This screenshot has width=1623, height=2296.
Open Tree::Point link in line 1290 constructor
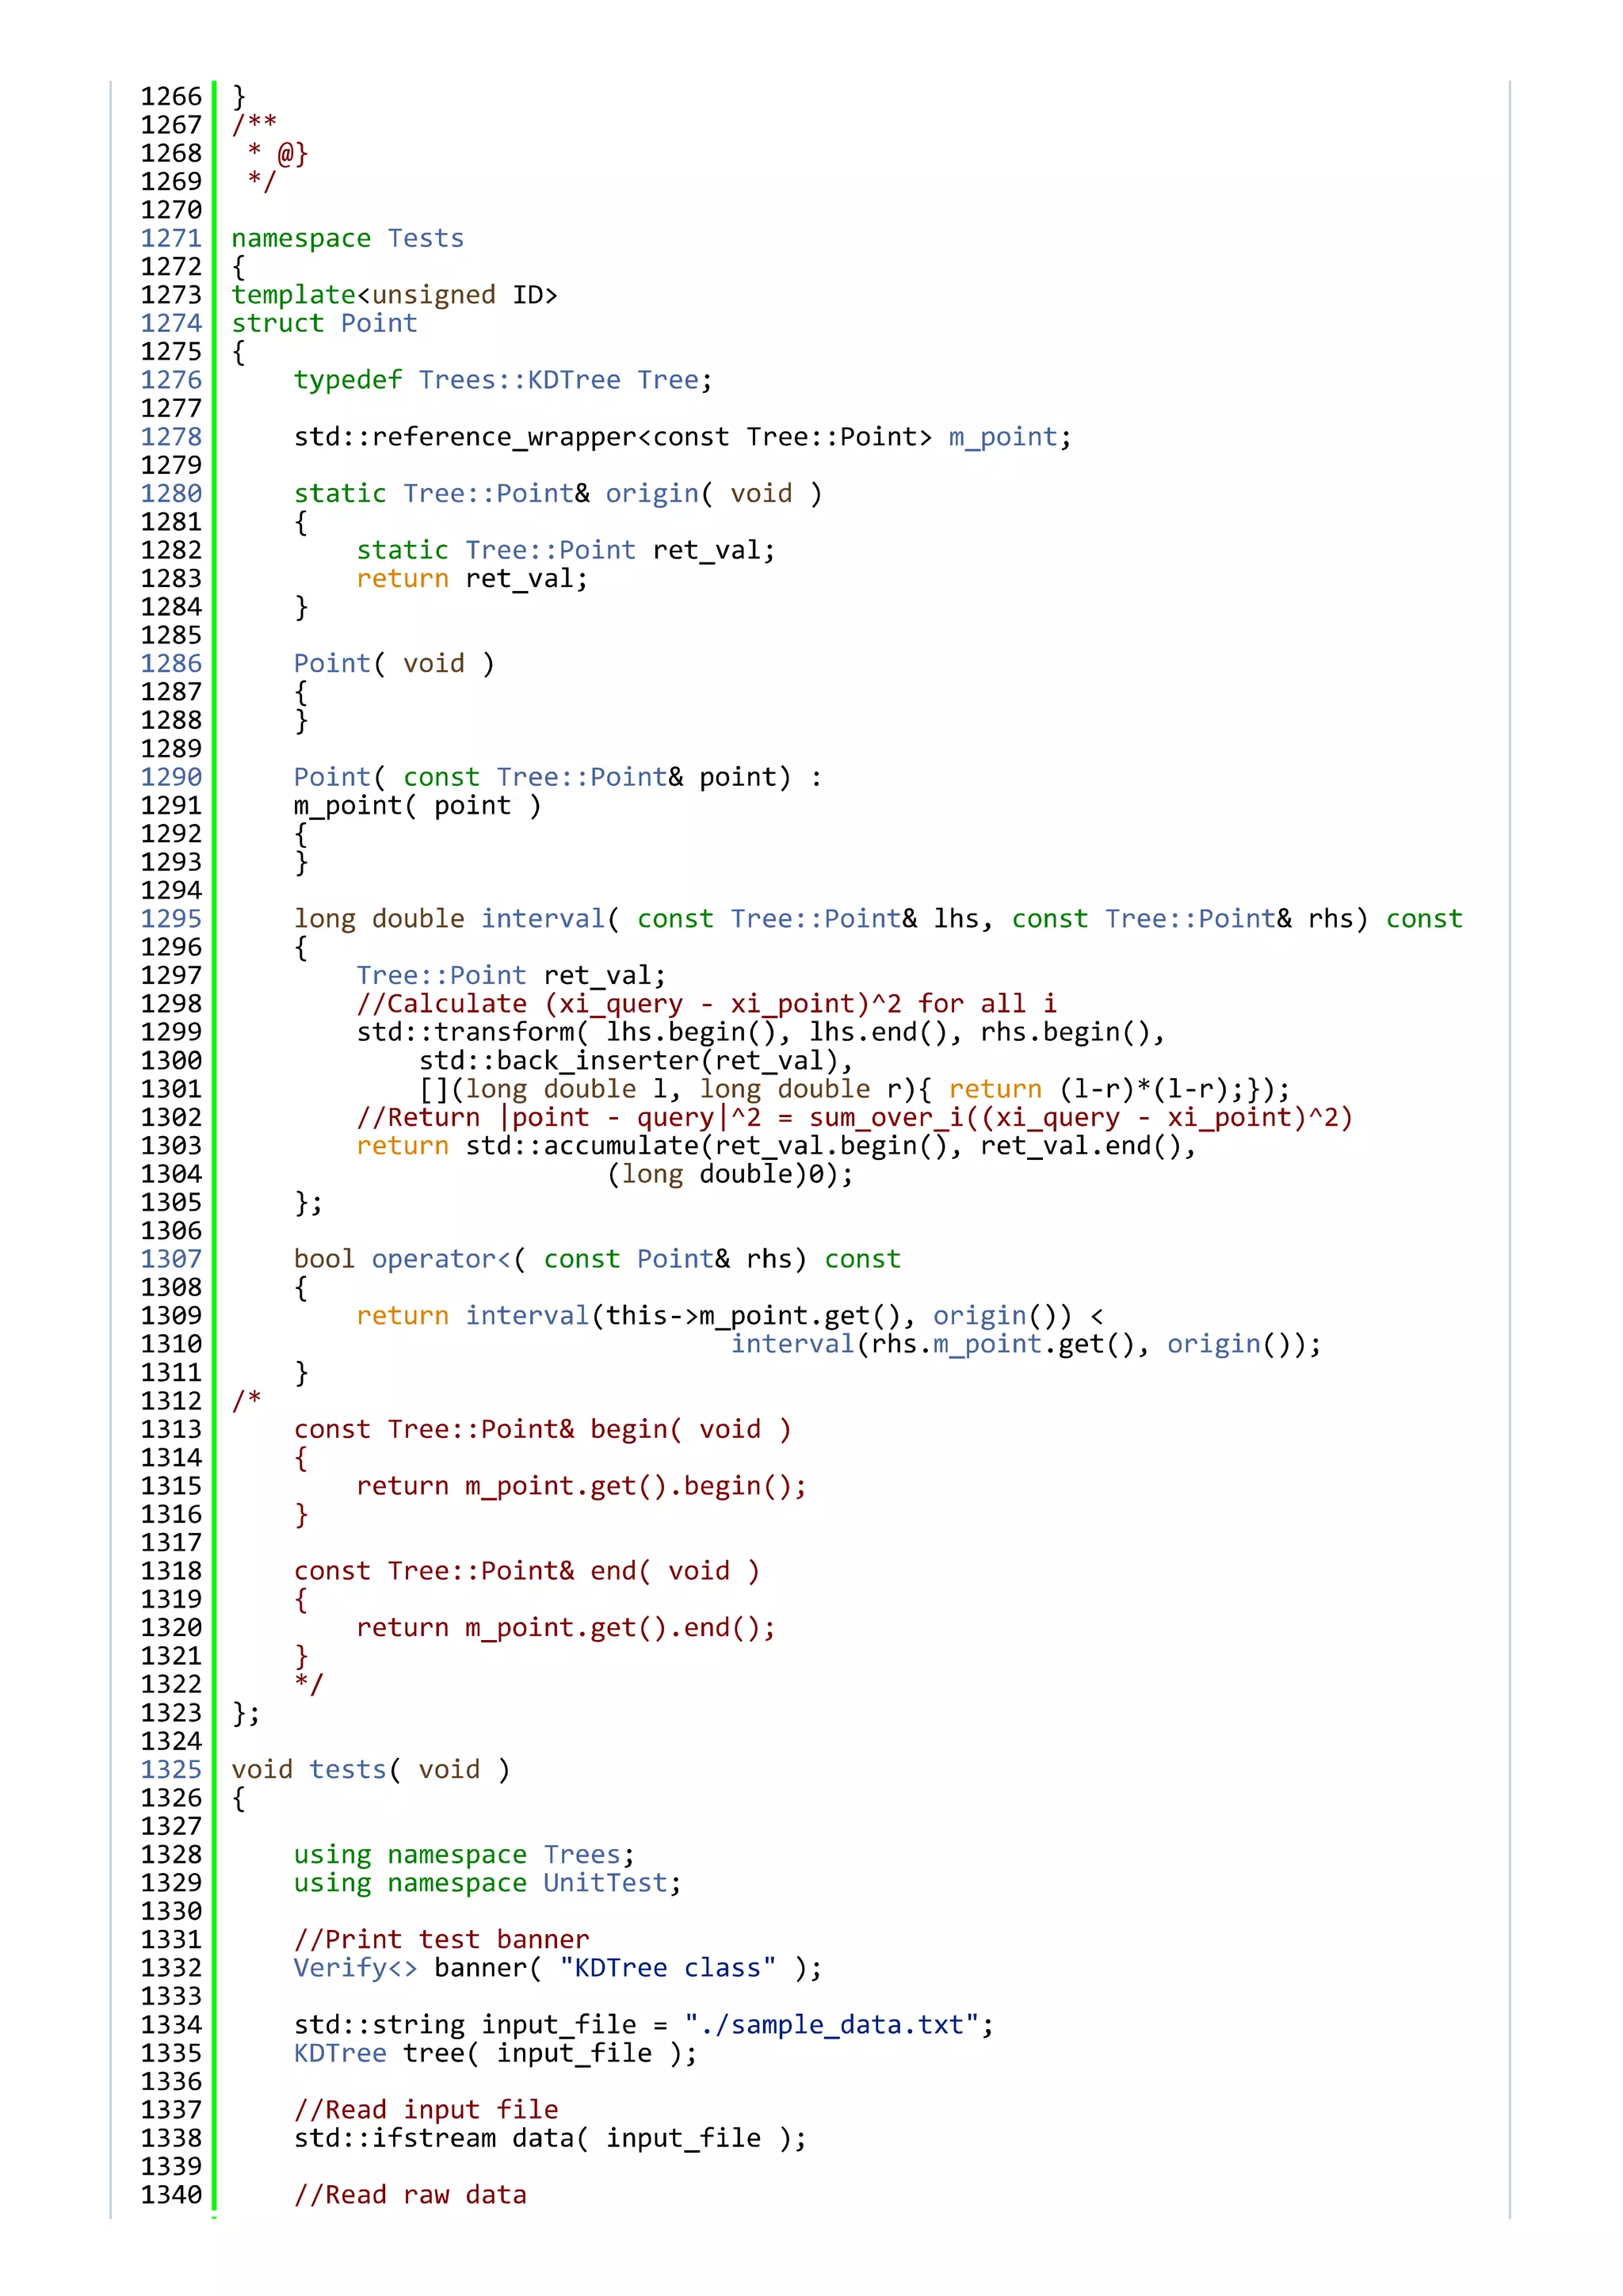(582, 777)
